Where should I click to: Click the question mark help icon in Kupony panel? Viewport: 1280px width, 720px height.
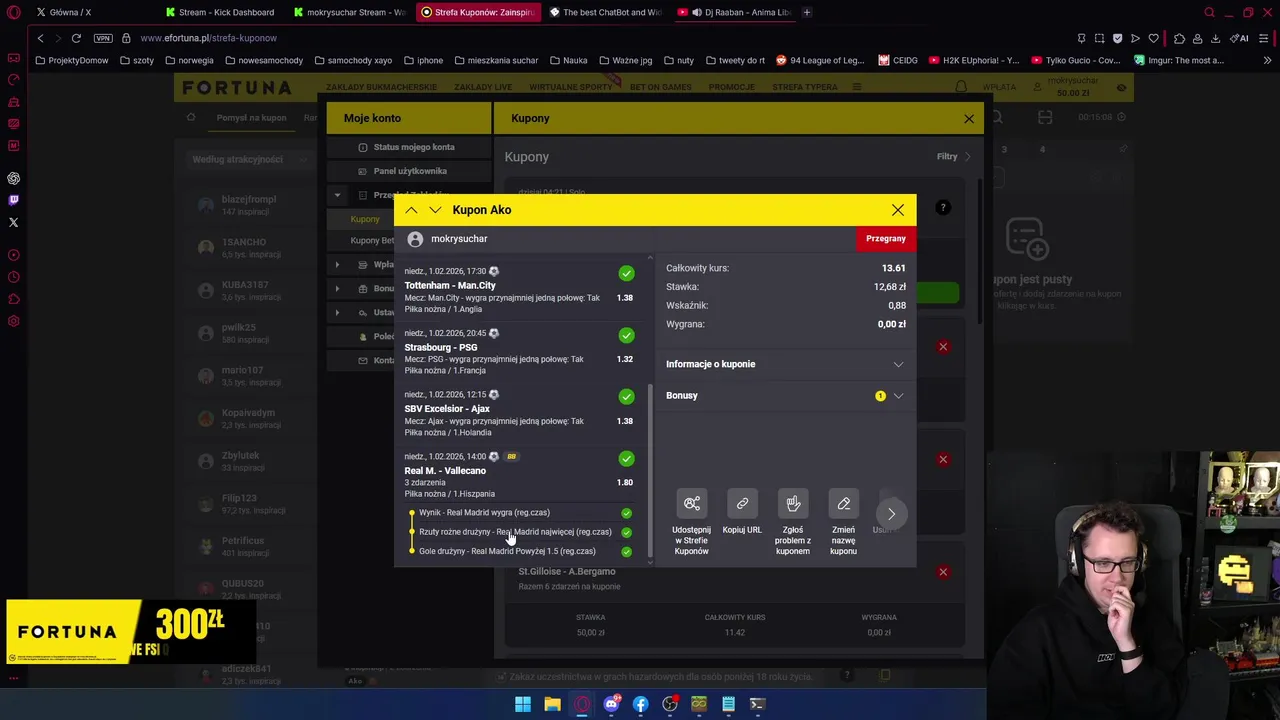(942, 208)
